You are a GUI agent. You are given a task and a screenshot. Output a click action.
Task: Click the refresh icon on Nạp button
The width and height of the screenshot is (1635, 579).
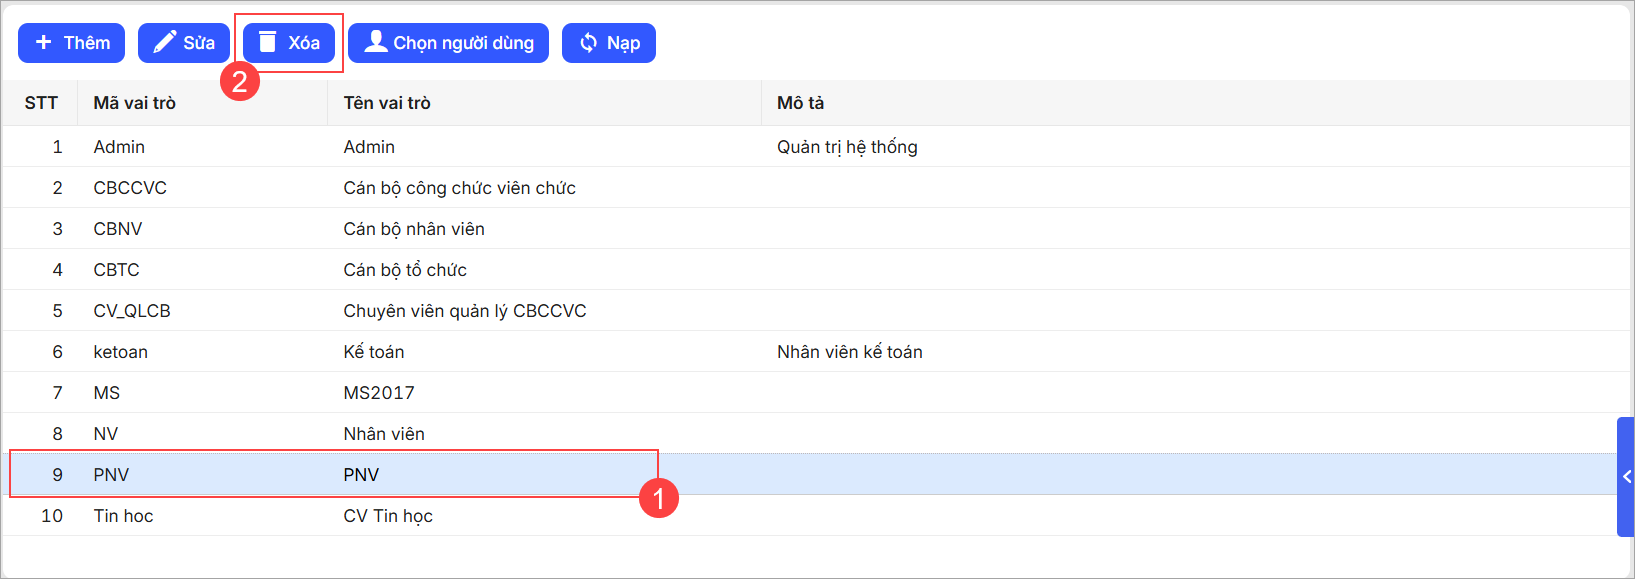588,43
